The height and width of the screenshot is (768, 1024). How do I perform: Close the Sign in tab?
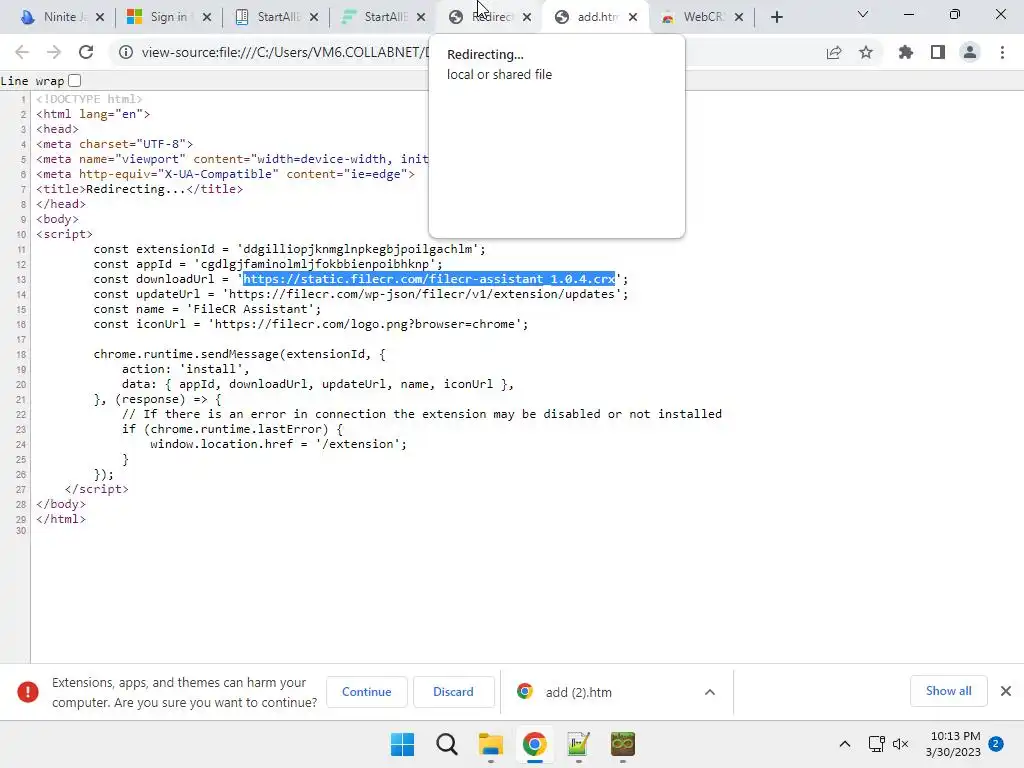coord(207,17)
